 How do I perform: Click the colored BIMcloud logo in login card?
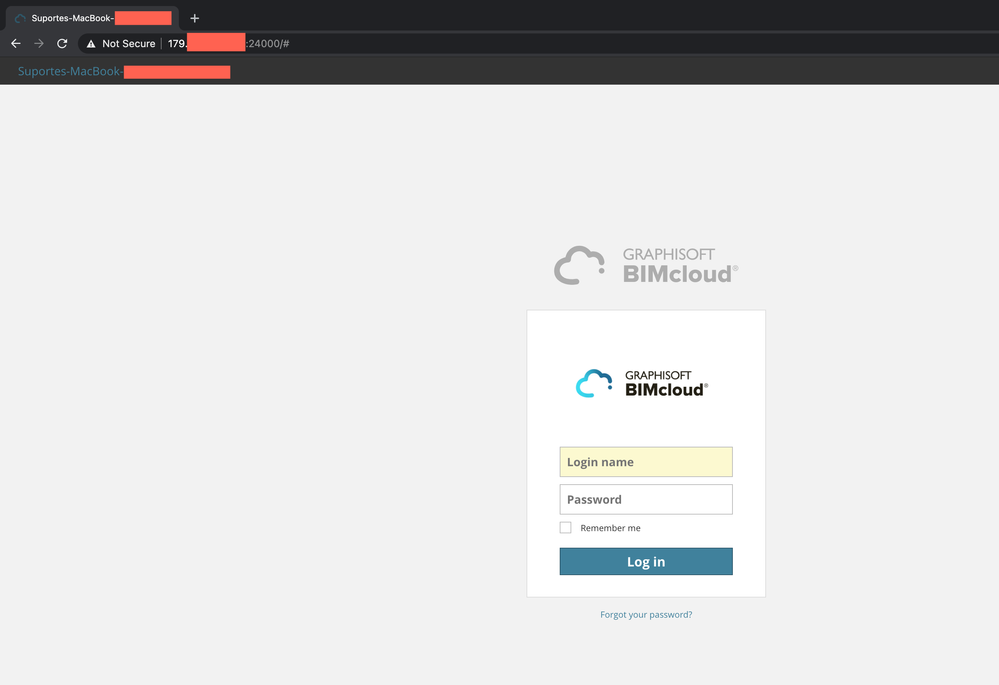pyautogui.click(x=642, y=384)
